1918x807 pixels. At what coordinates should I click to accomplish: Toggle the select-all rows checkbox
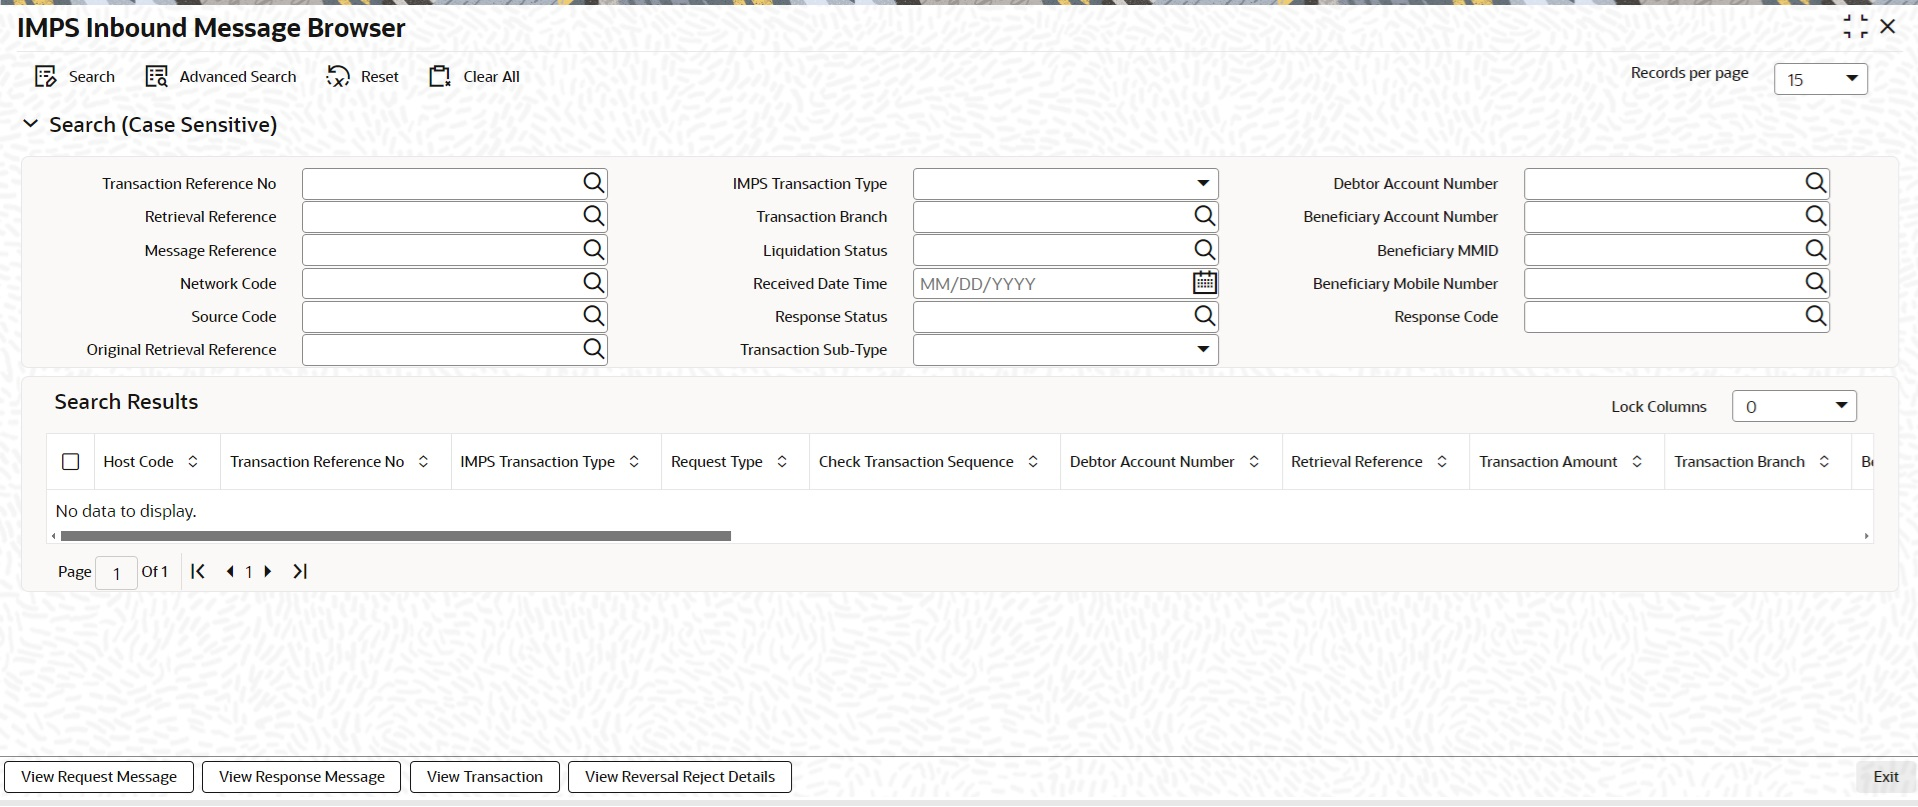pyautogui.click(x=70, y=462)
